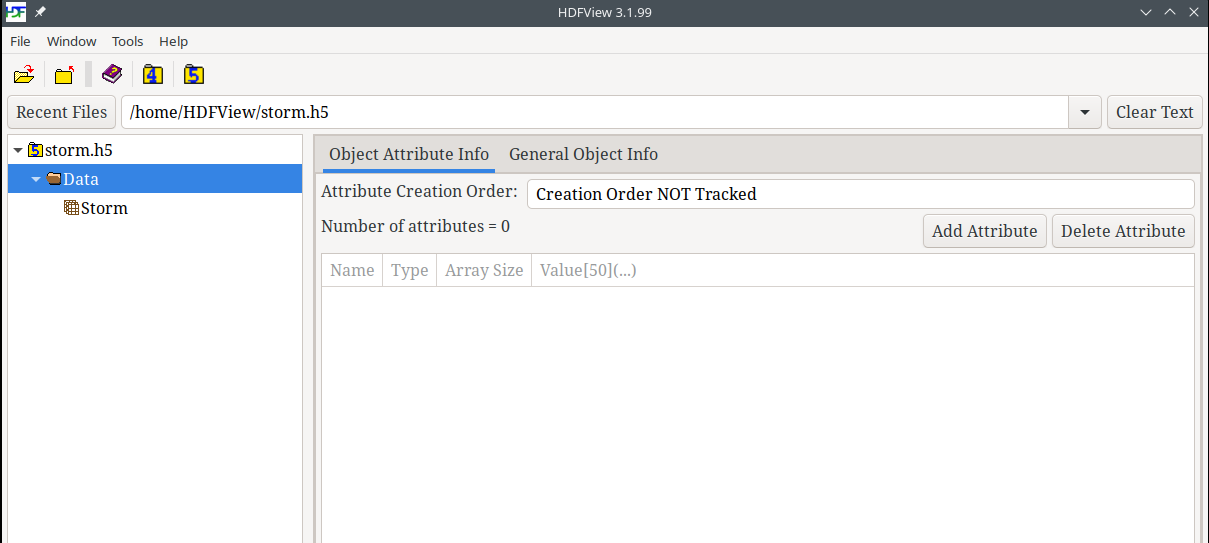This screenshot has width=1209, height=543.
Task: Collapse the storm.h5 tree node
Action: click(x=18, y=150)
